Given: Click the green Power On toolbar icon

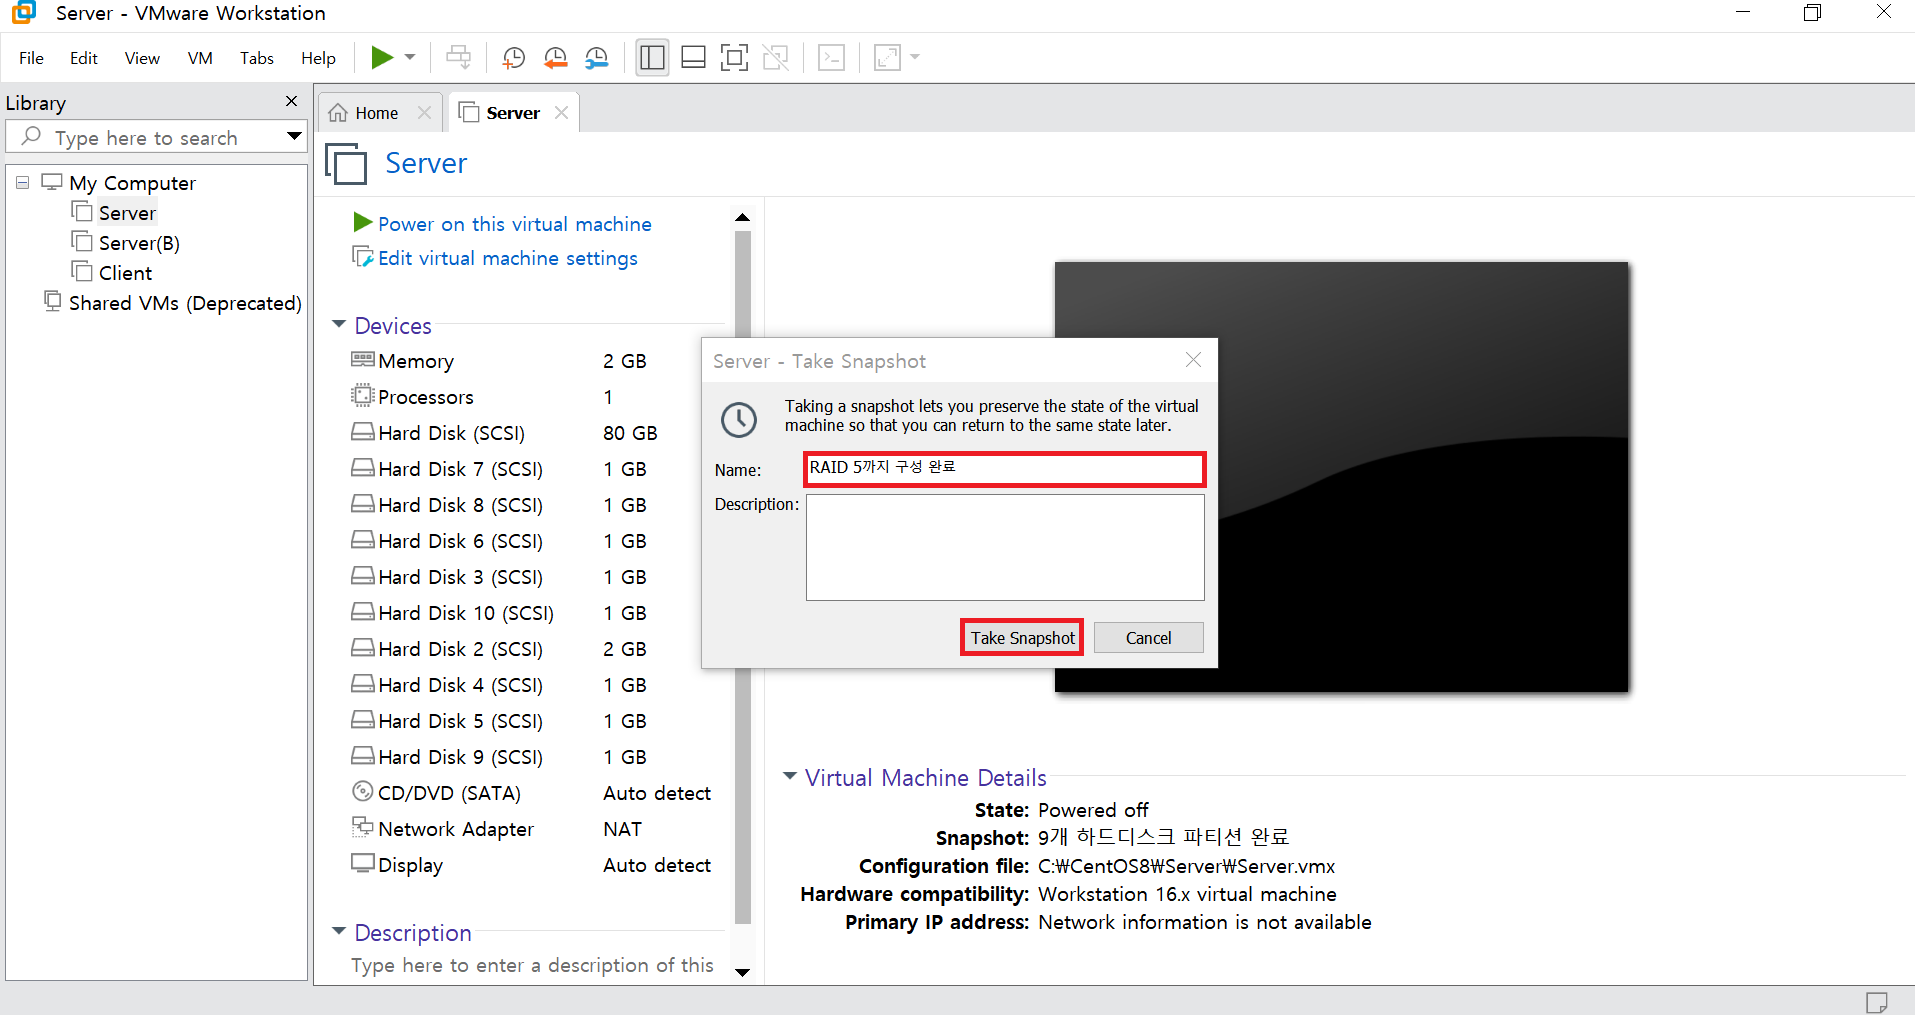Looking at the screenshot, I should (x=382, y=57).
